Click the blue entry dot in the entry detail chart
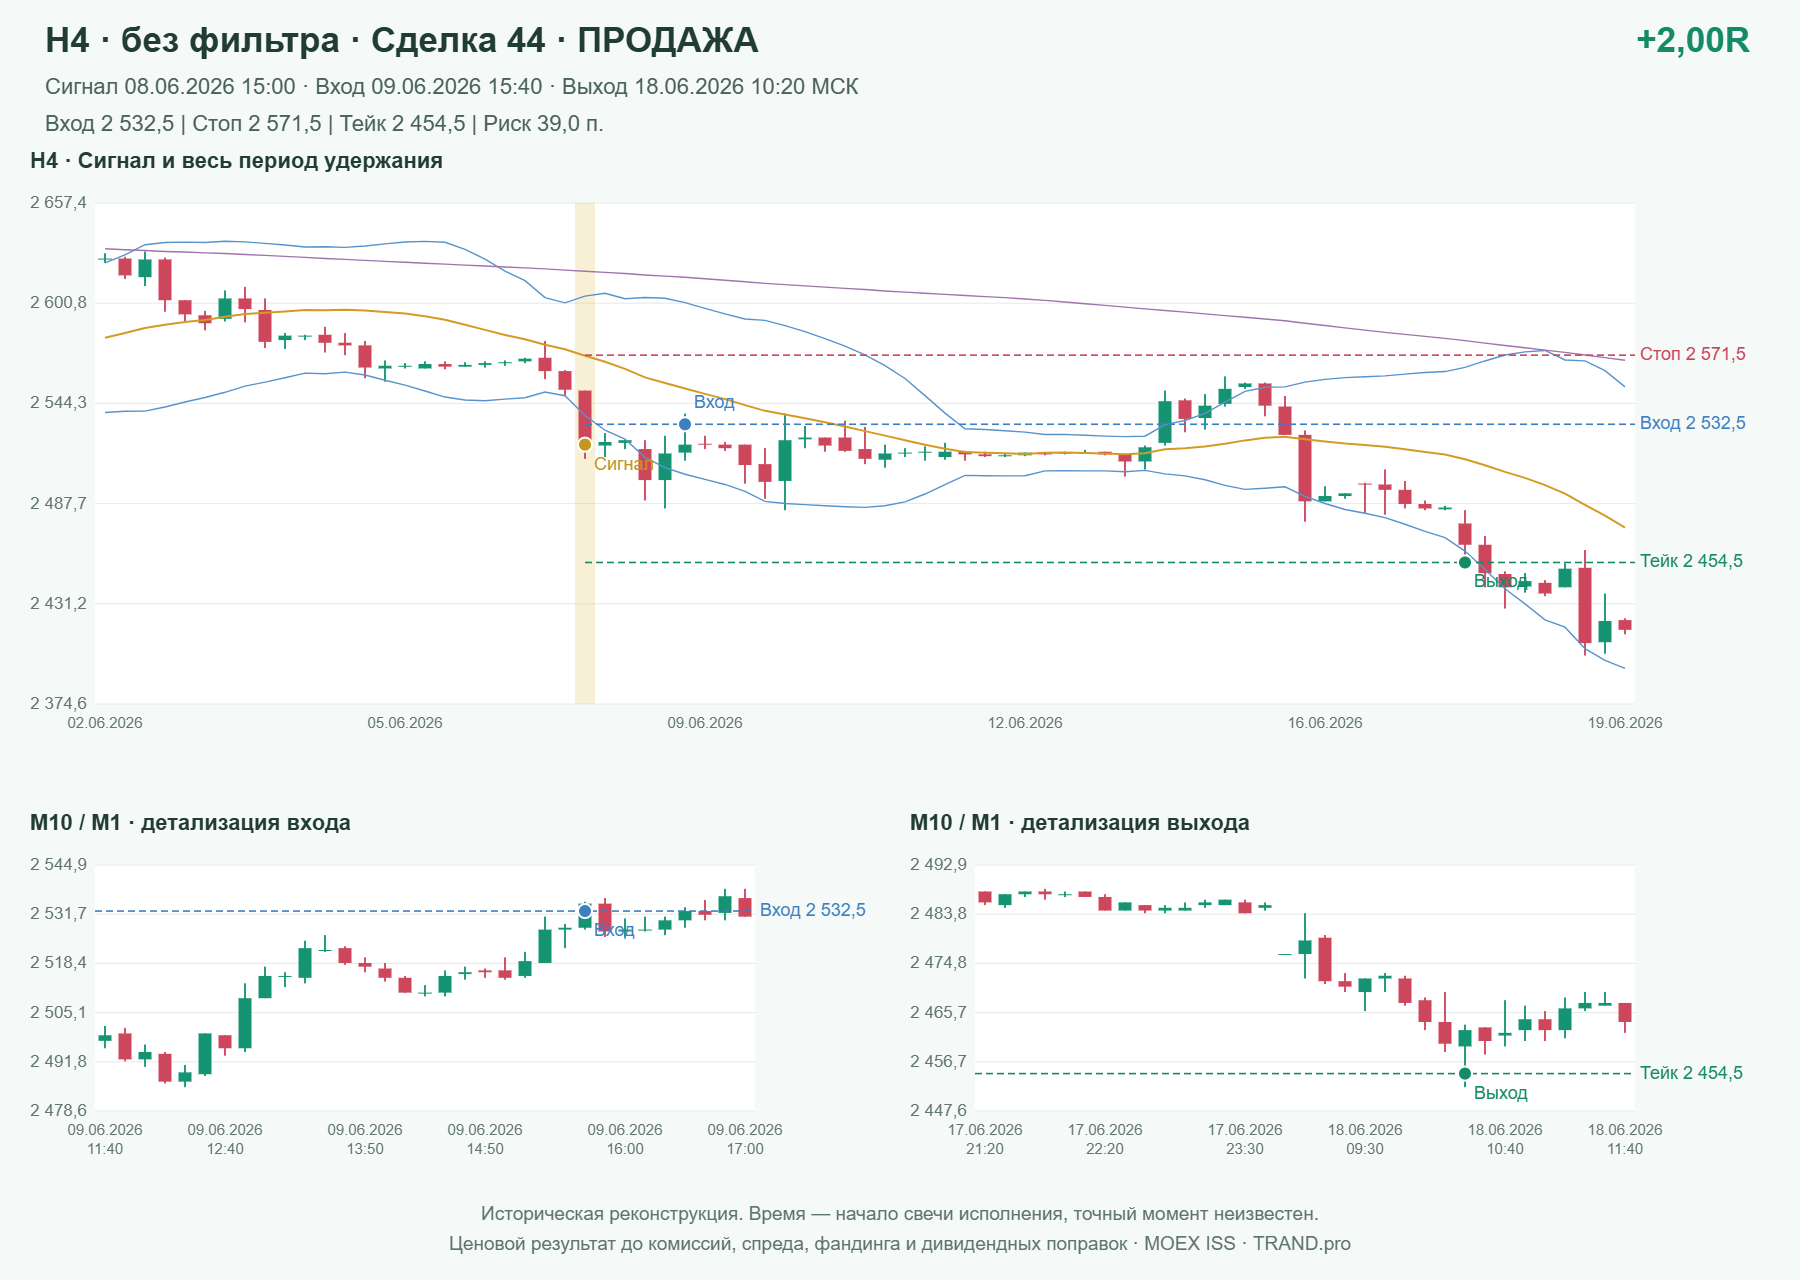Viewport: 1800px width, 1280px height. click(x=585, y=911)
